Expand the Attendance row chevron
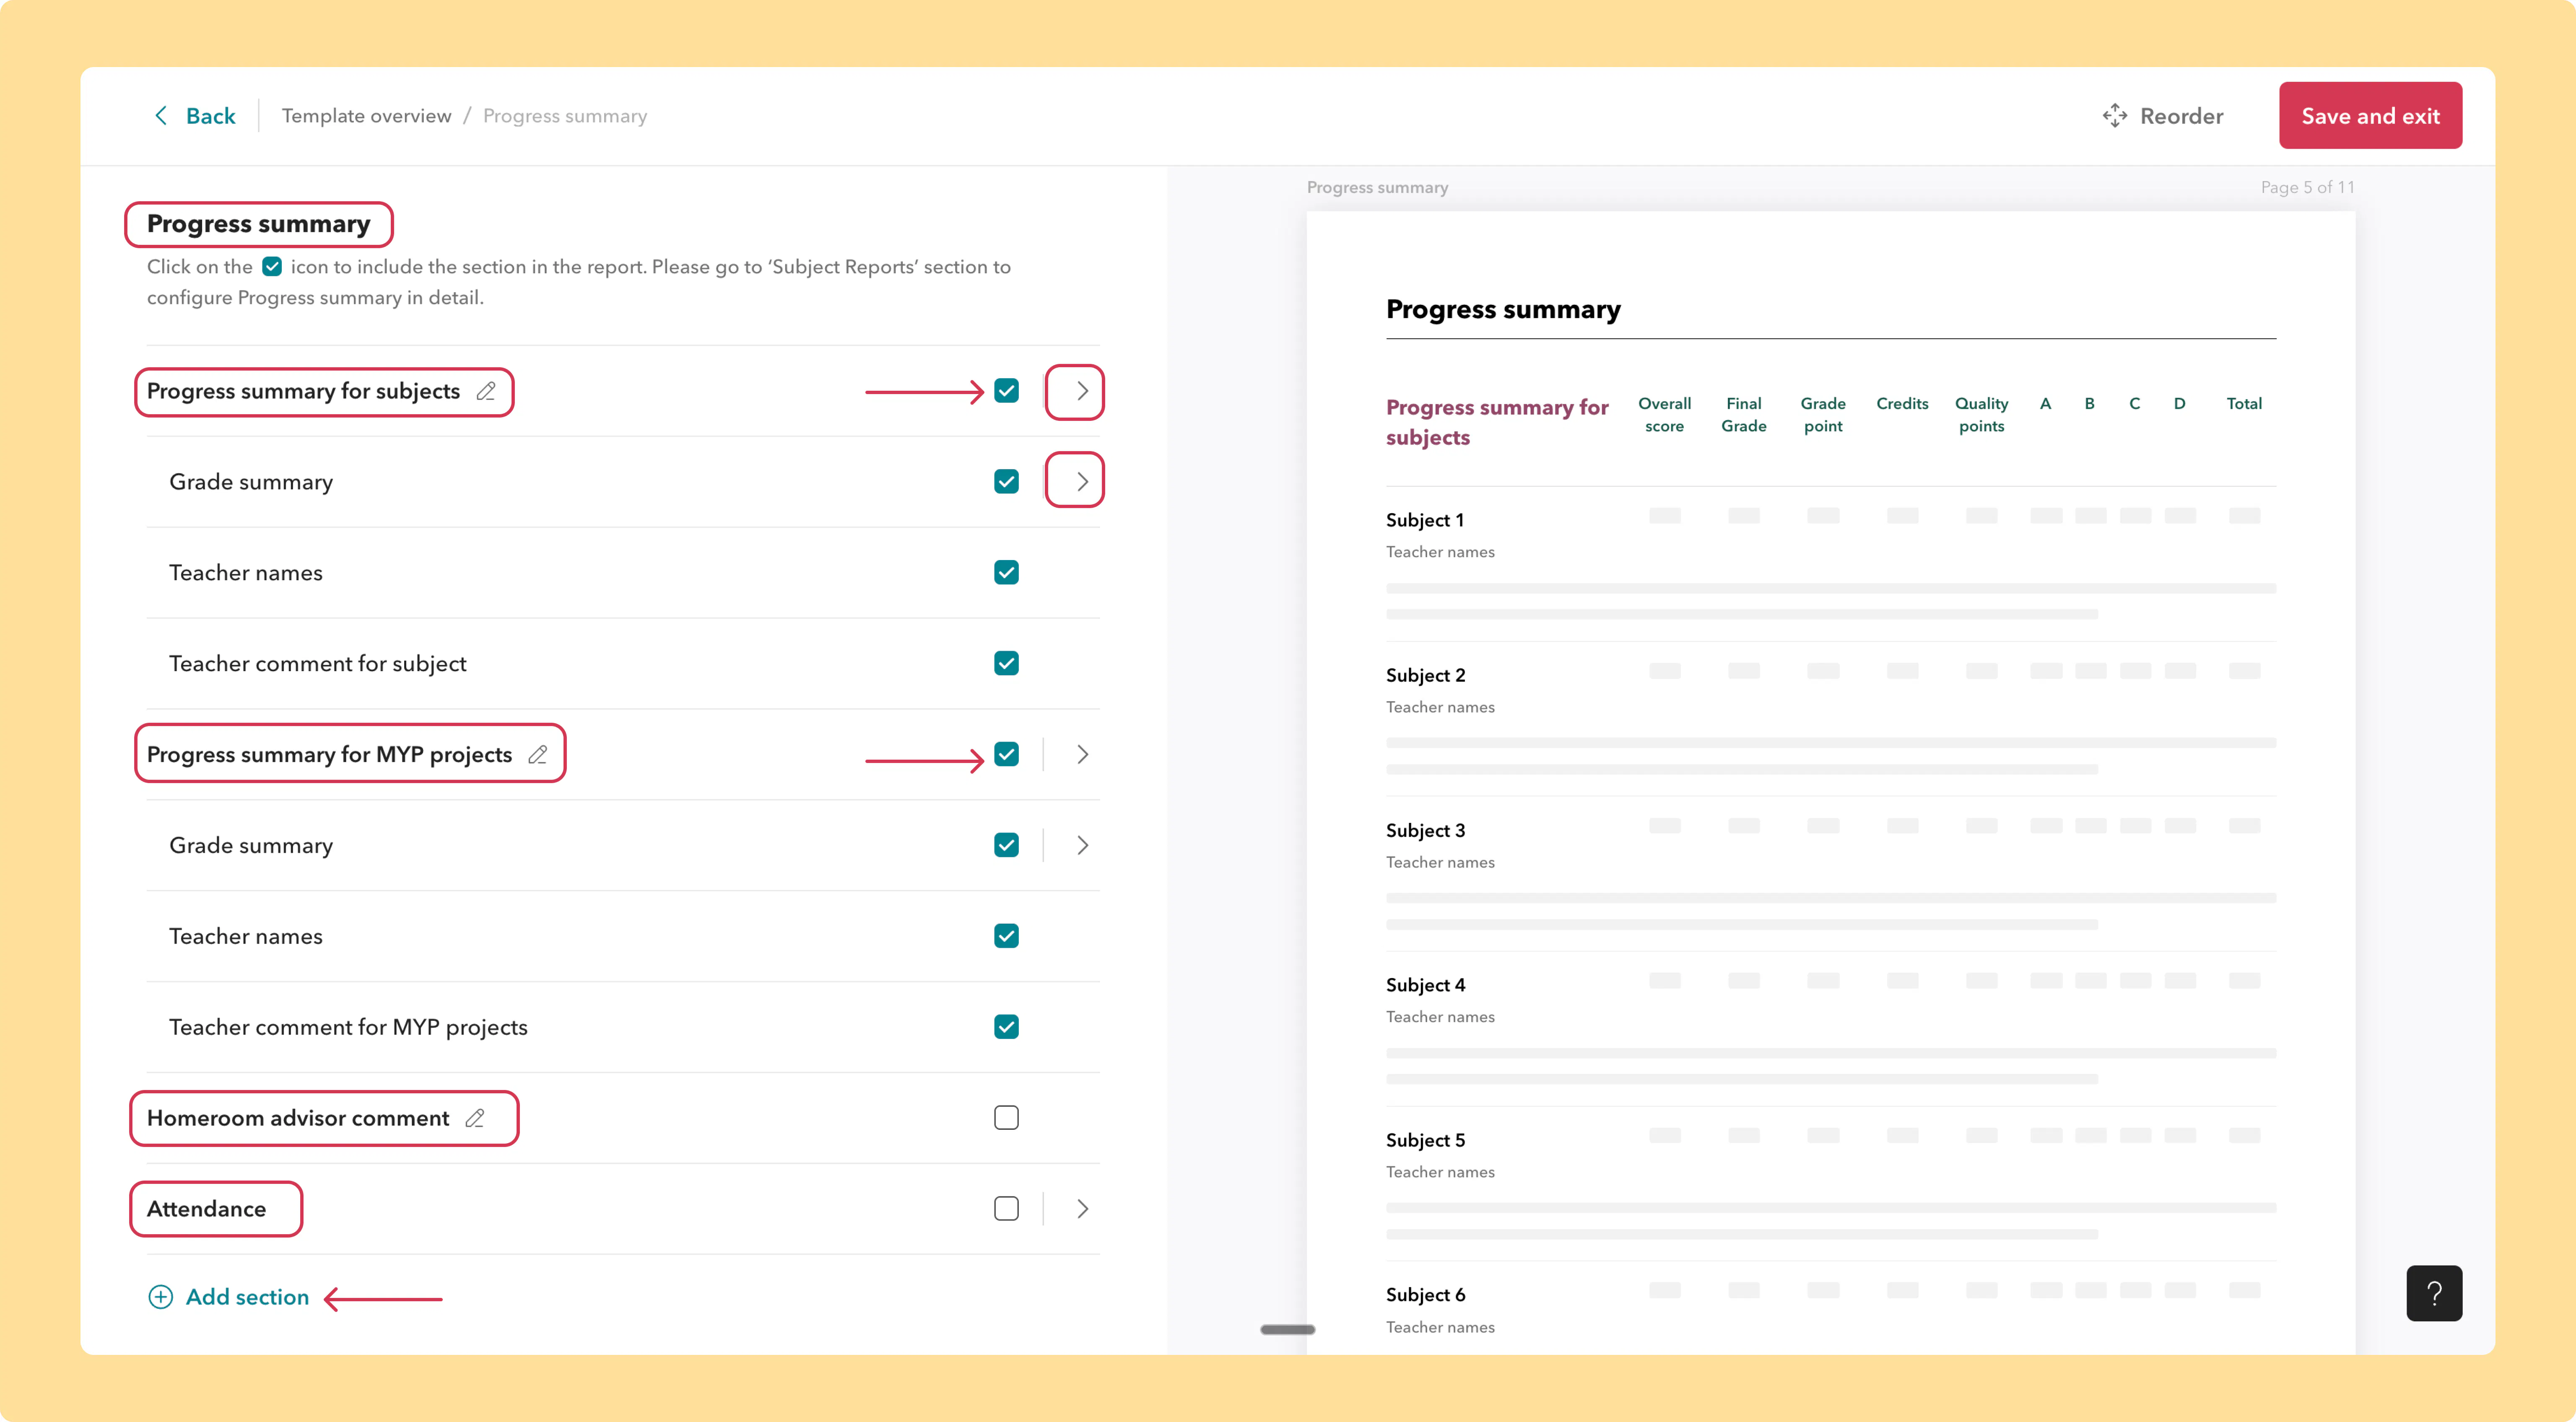The height and width of the screenshot is (1422, 2576). pos(1082,1209)
